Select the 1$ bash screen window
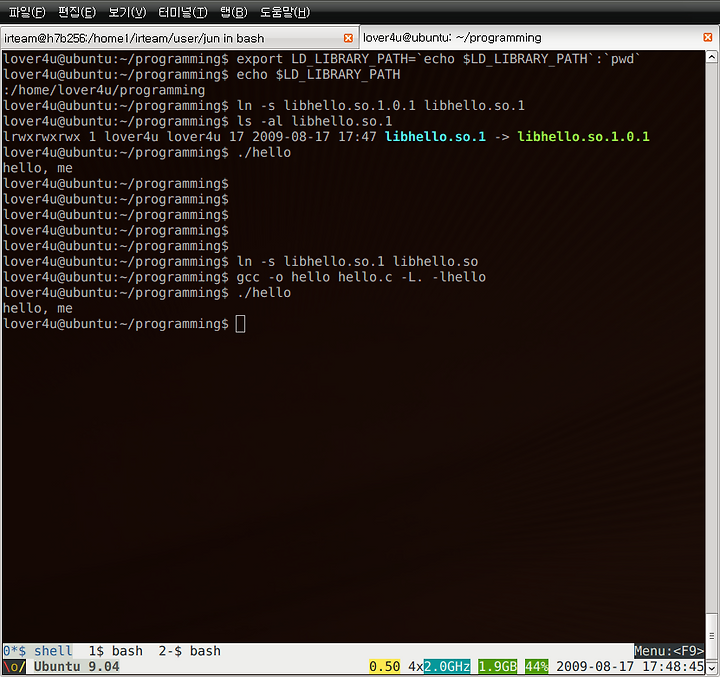Viewport: 720px width, 677px height. click(x=116, y=651)
